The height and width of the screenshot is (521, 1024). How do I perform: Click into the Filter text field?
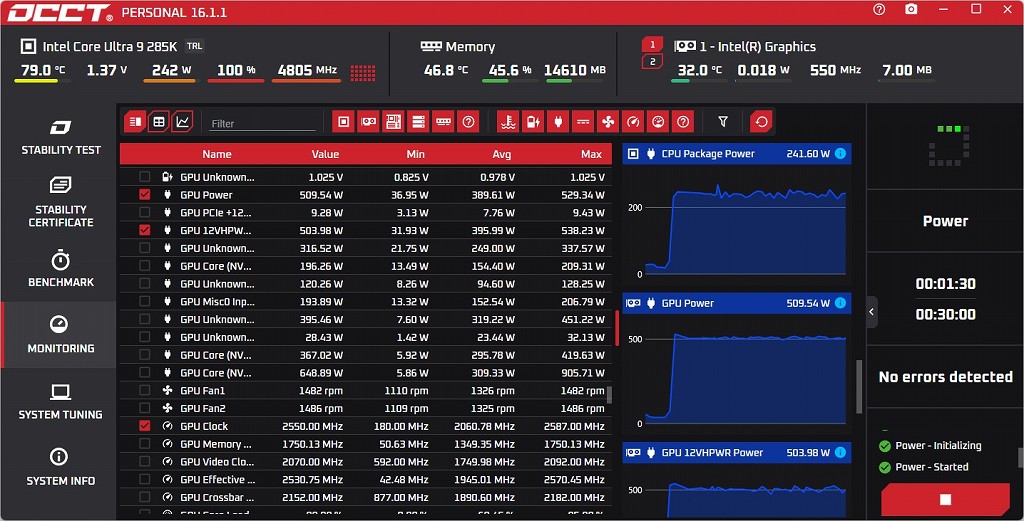click(262, 123)
